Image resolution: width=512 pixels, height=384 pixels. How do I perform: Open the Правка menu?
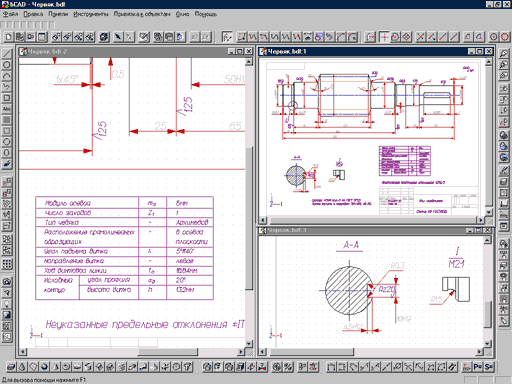33,14
